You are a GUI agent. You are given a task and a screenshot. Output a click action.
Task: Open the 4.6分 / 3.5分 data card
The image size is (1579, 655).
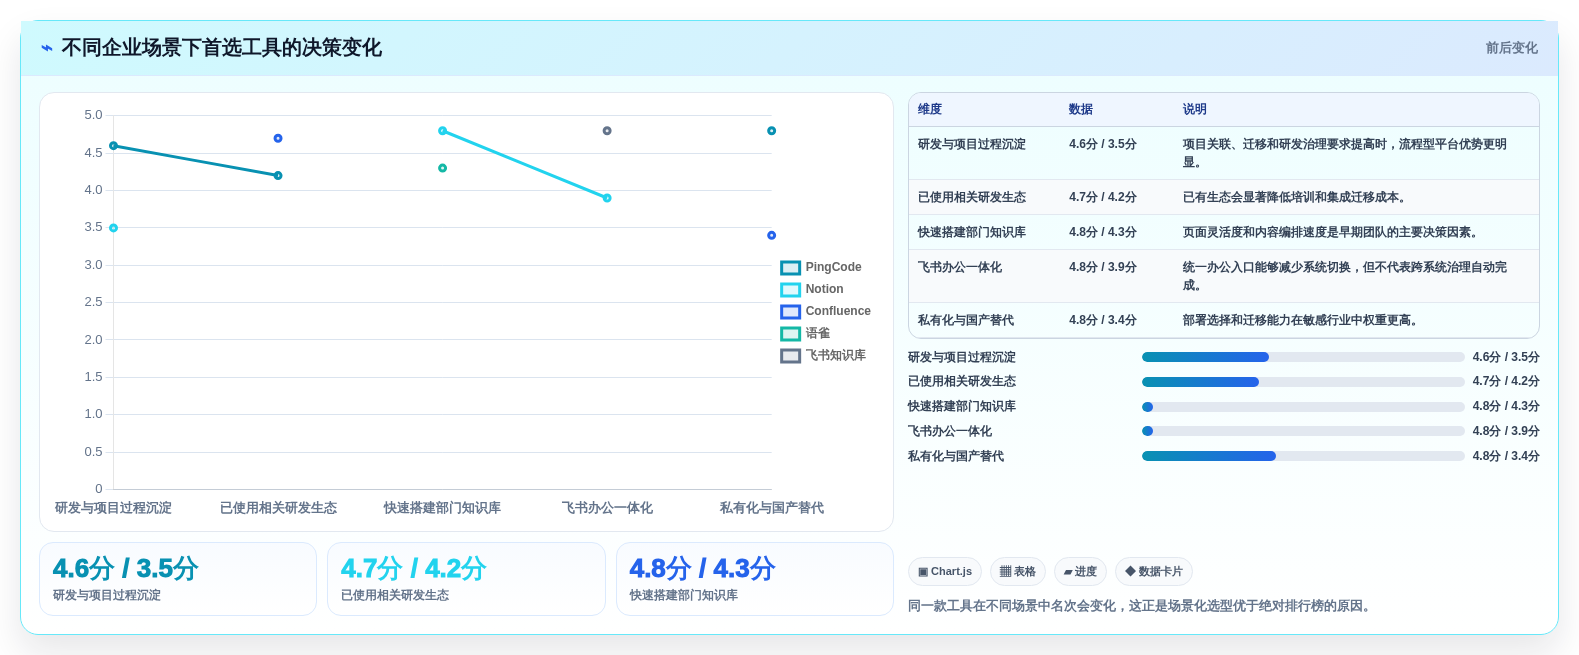178,579
